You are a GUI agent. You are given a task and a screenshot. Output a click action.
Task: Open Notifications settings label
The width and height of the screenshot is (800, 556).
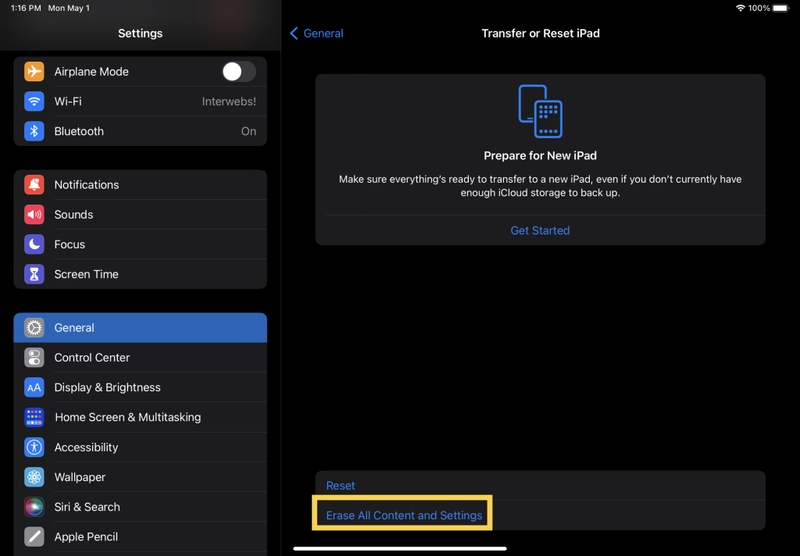point(87,185)
